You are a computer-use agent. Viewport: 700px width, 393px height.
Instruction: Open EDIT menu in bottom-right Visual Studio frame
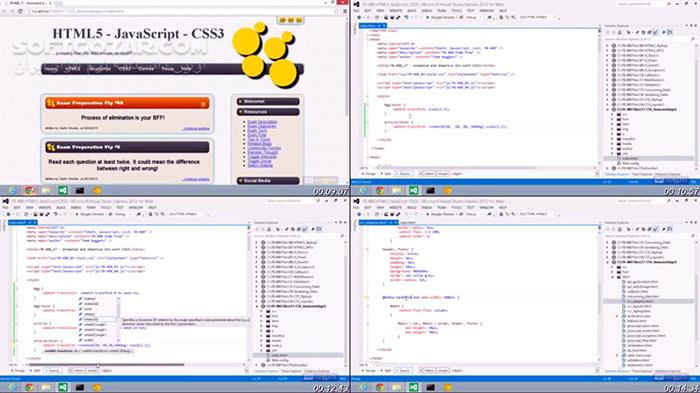coord(368,208)
